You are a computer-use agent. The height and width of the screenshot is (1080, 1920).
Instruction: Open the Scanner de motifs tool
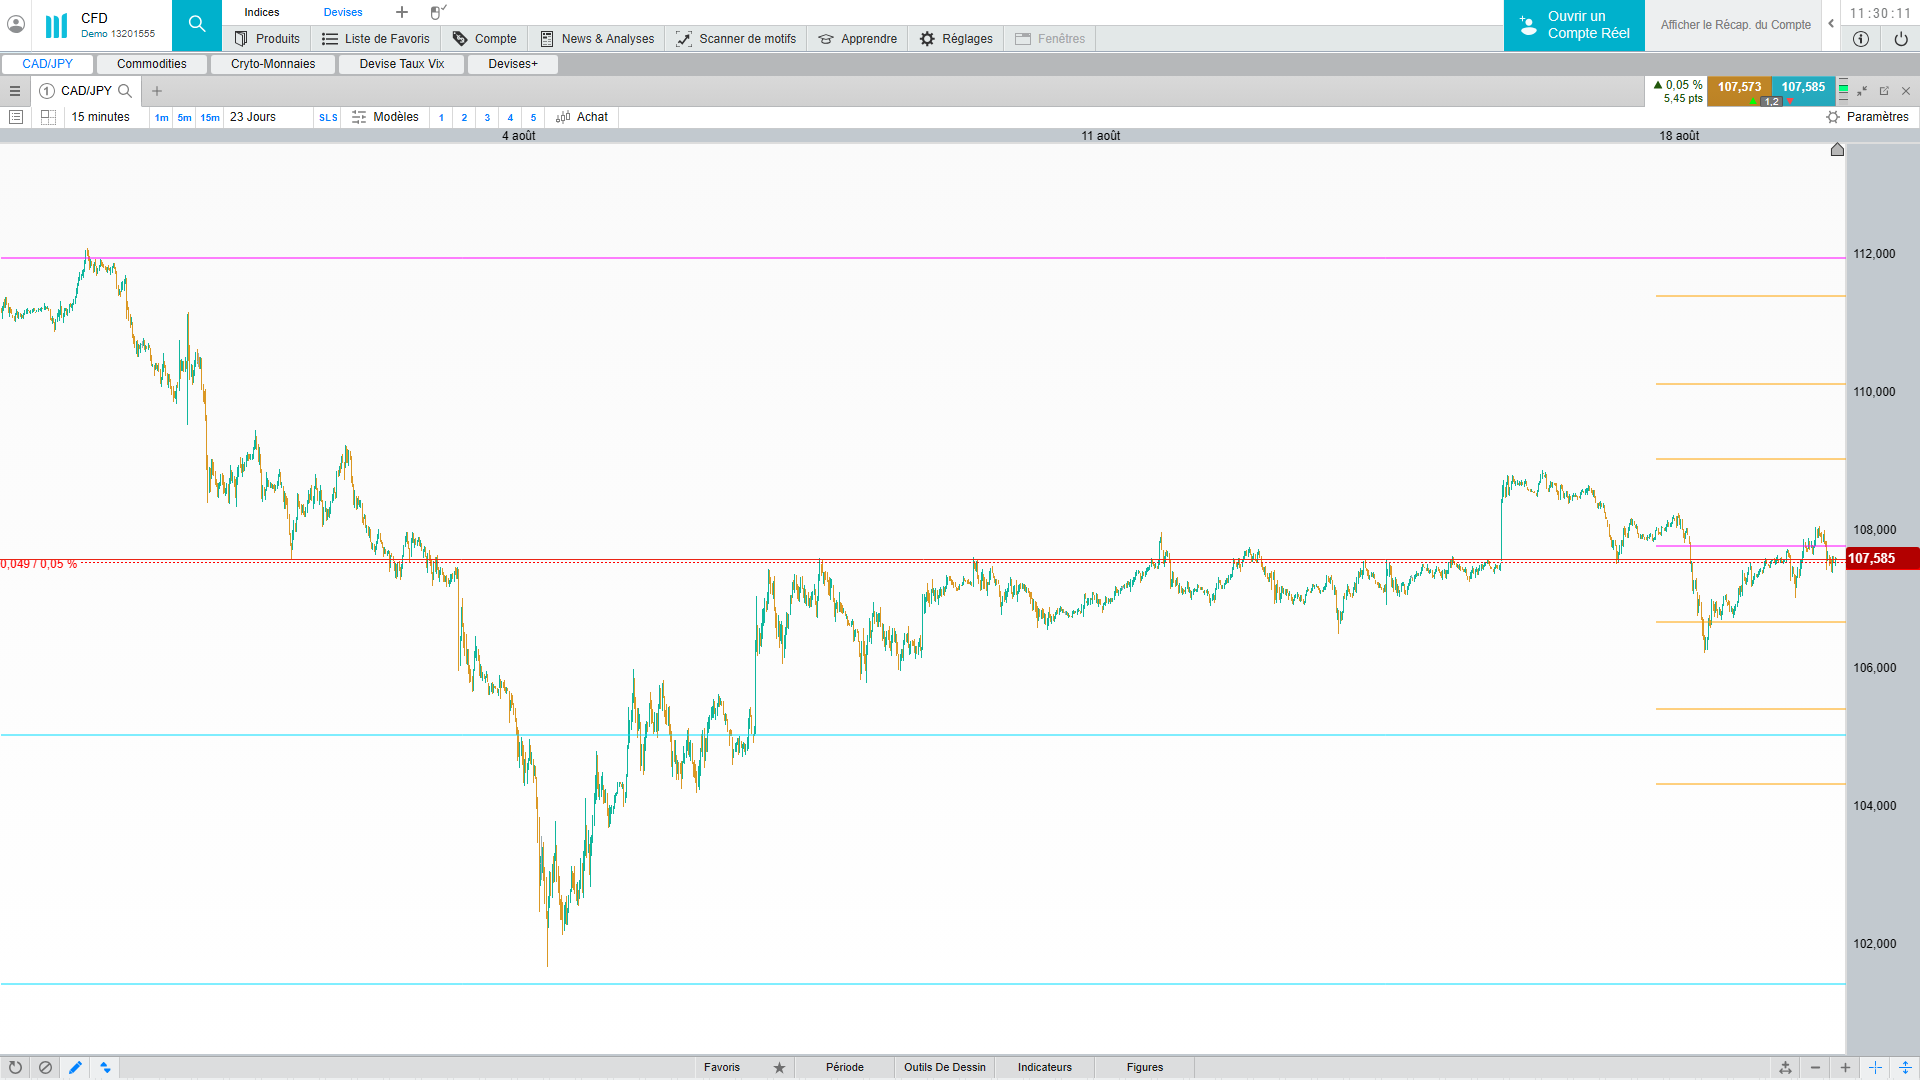tap(736, 39)
